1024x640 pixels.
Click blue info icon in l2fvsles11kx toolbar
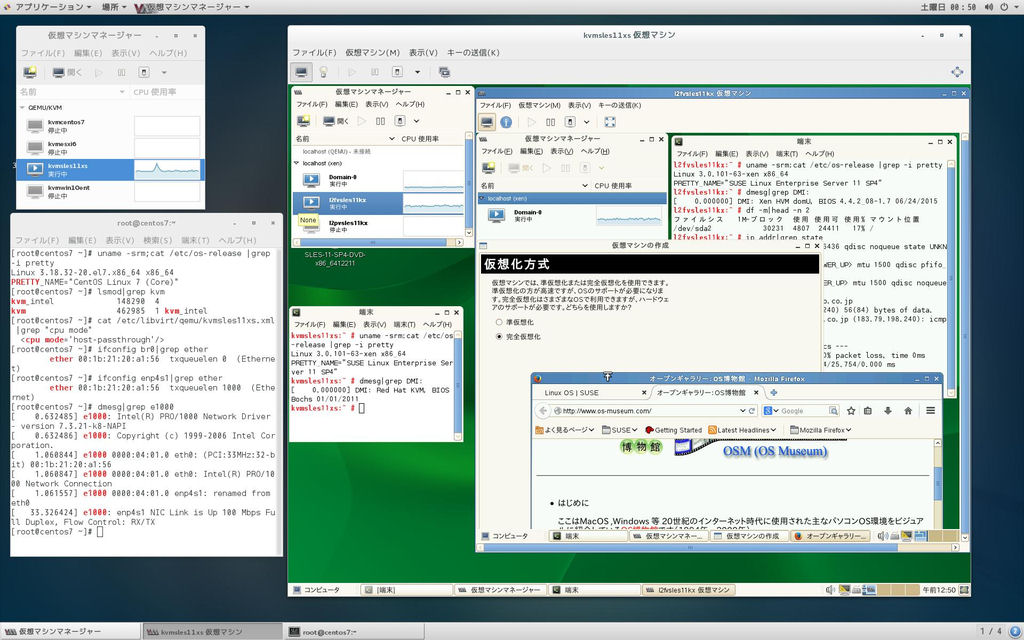click(506, 122)
